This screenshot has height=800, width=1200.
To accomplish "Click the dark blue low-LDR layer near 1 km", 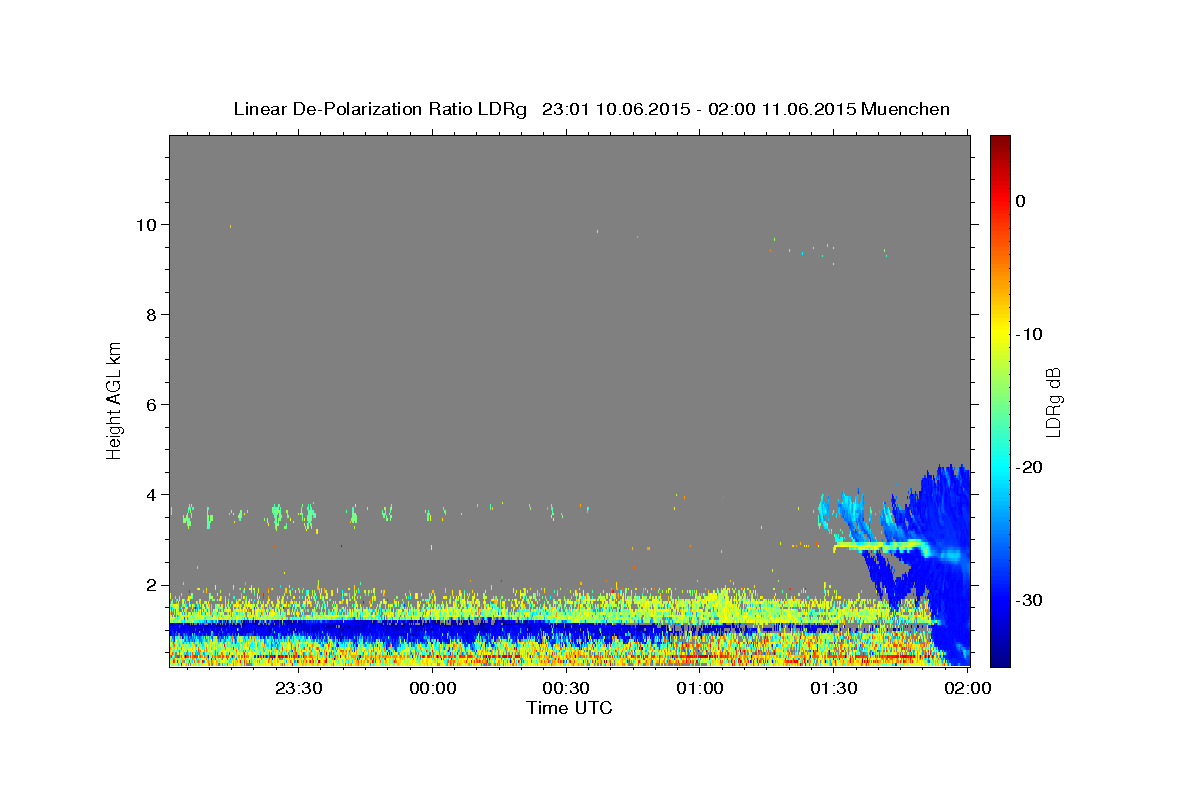I will point(400,630).
